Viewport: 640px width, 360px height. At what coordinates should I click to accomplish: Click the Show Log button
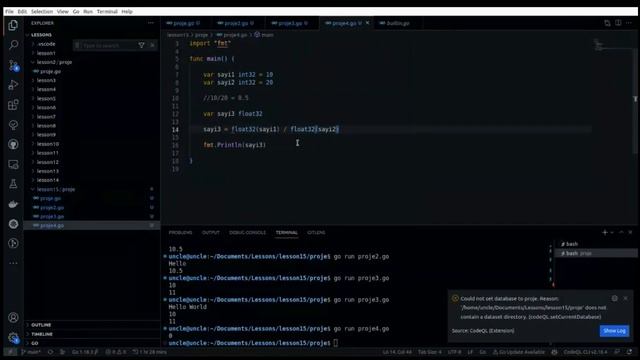(614, 331)
